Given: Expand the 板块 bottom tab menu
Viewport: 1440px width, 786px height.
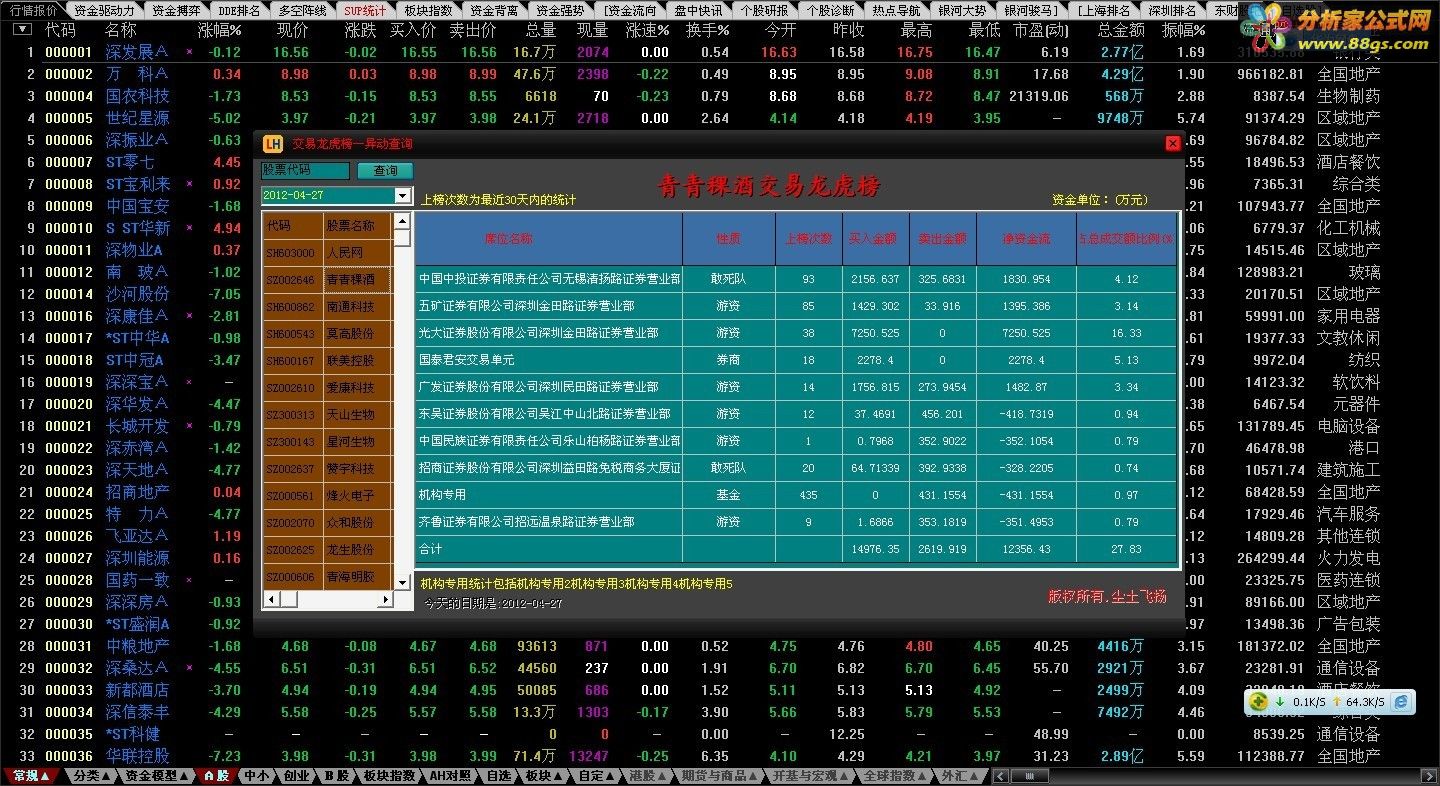Looking at the screenshot, I should tap(544, 776).
